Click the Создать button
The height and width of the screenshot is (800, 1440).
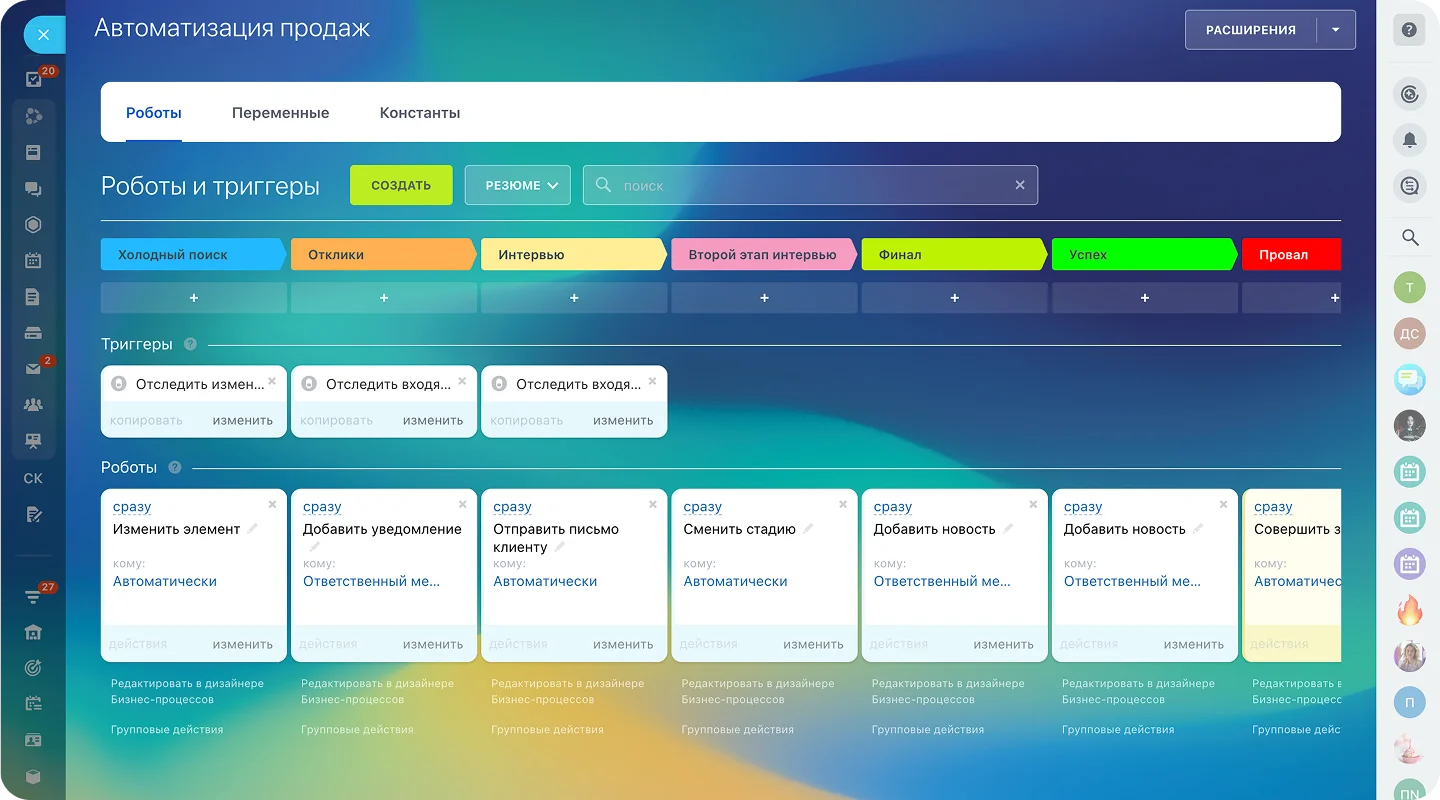pos(401,185)
